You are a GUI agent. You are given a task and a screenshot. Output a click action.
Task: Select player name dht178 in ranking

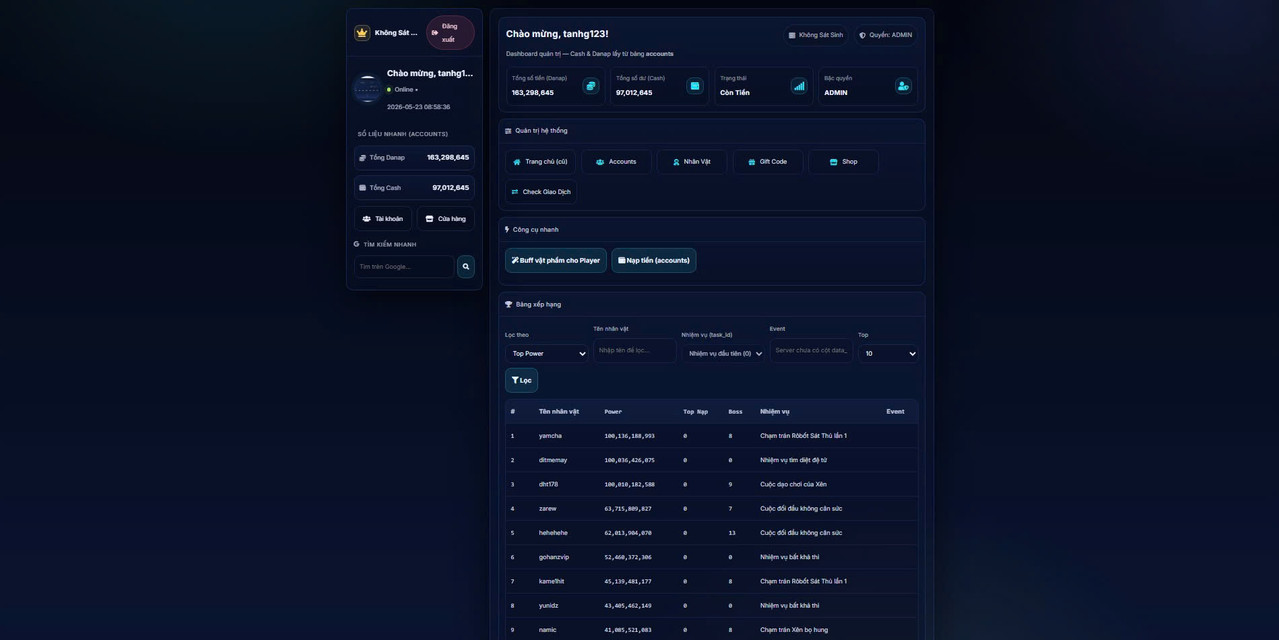coord(548,484)
